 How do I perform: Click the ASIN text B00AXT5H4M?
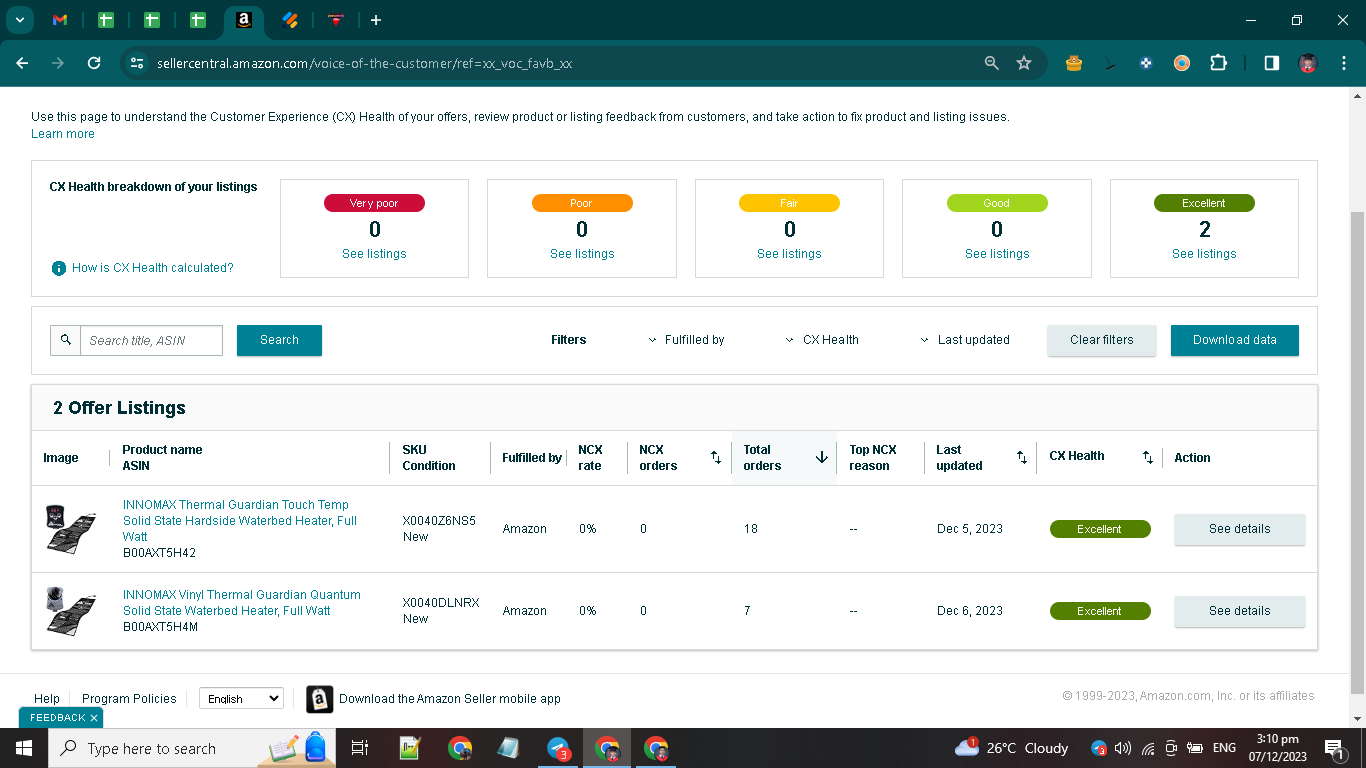(x=160, y=627)
